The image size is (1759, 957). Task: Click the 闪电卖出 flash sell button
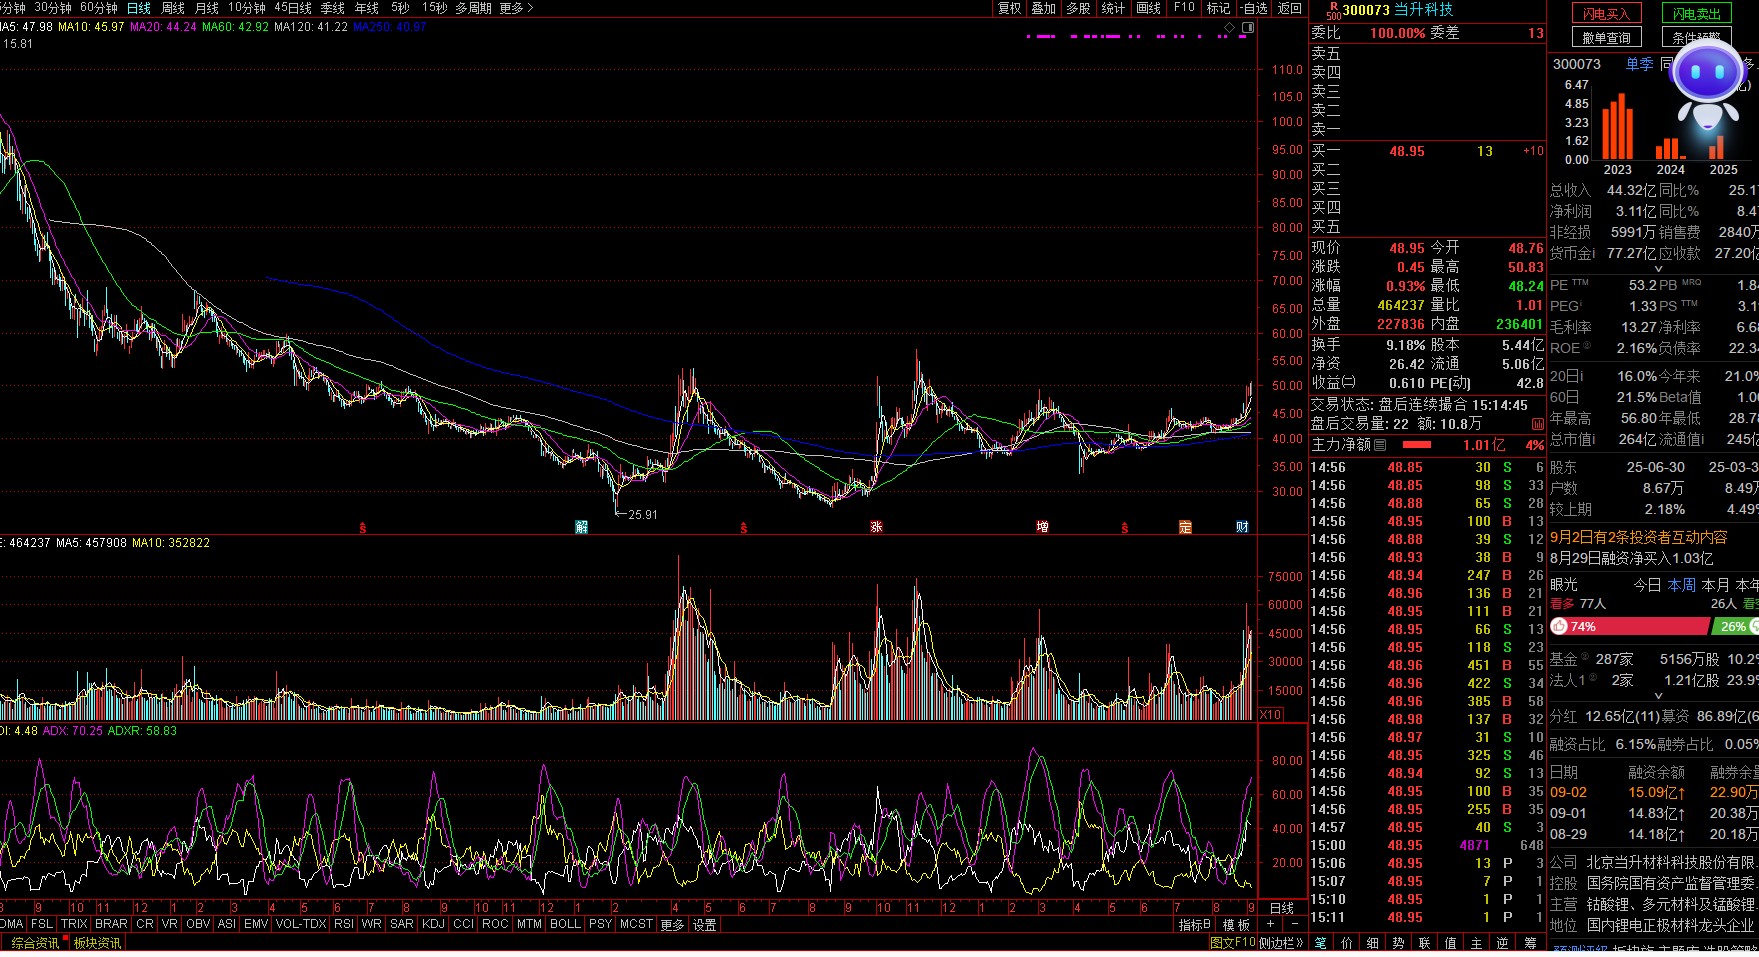pos(1697,14)
